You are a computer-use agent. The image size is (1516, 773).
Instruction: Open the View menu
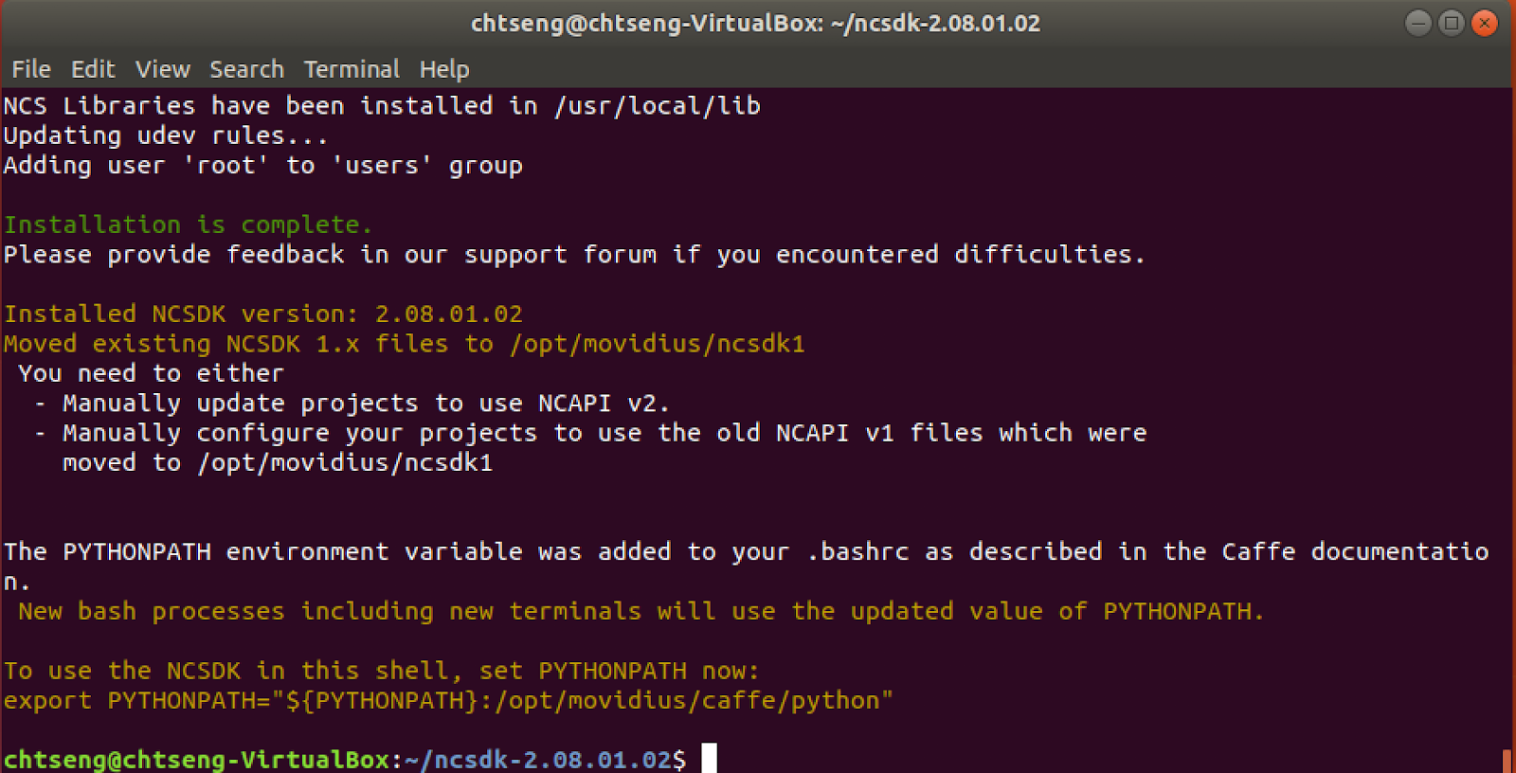coord(163,69)
